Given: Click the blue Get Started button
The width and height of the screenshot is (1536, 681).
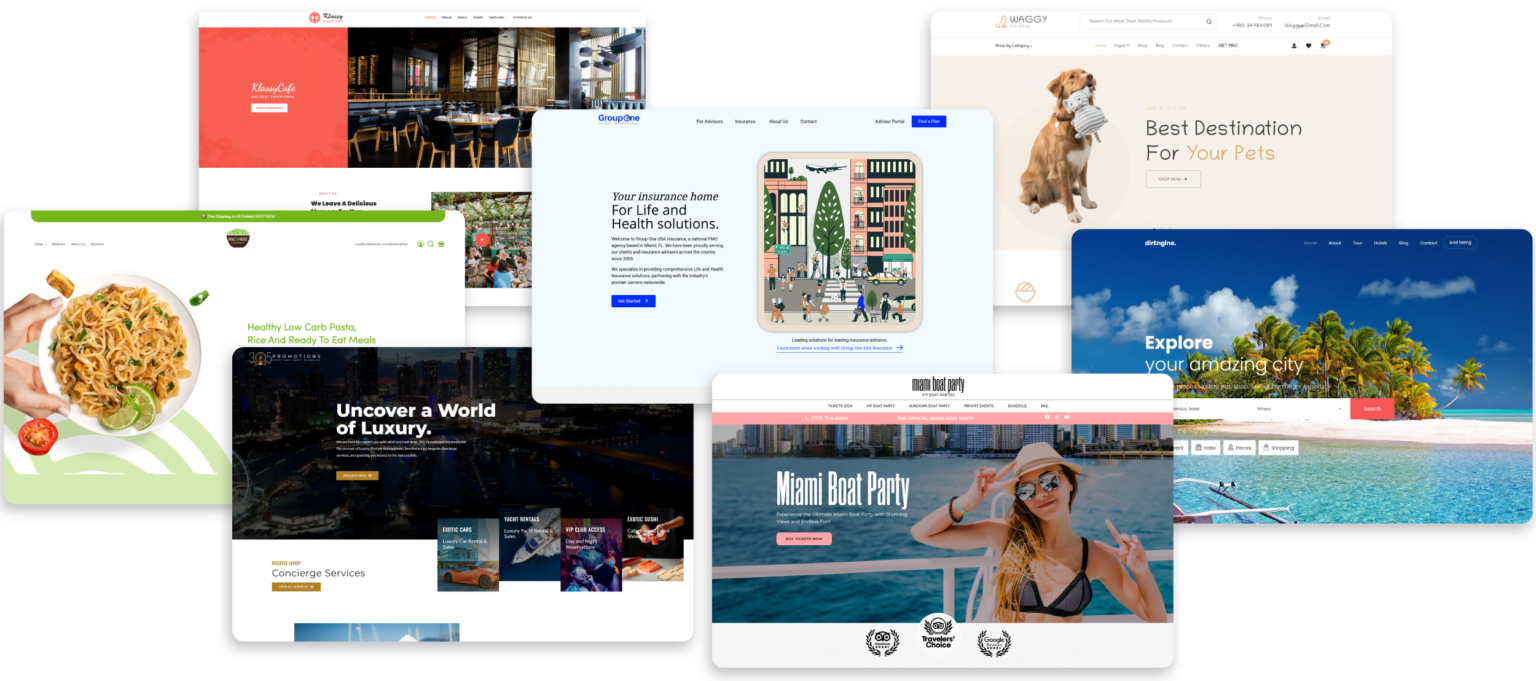Looking at the screenshot, I should click(633, 301).
